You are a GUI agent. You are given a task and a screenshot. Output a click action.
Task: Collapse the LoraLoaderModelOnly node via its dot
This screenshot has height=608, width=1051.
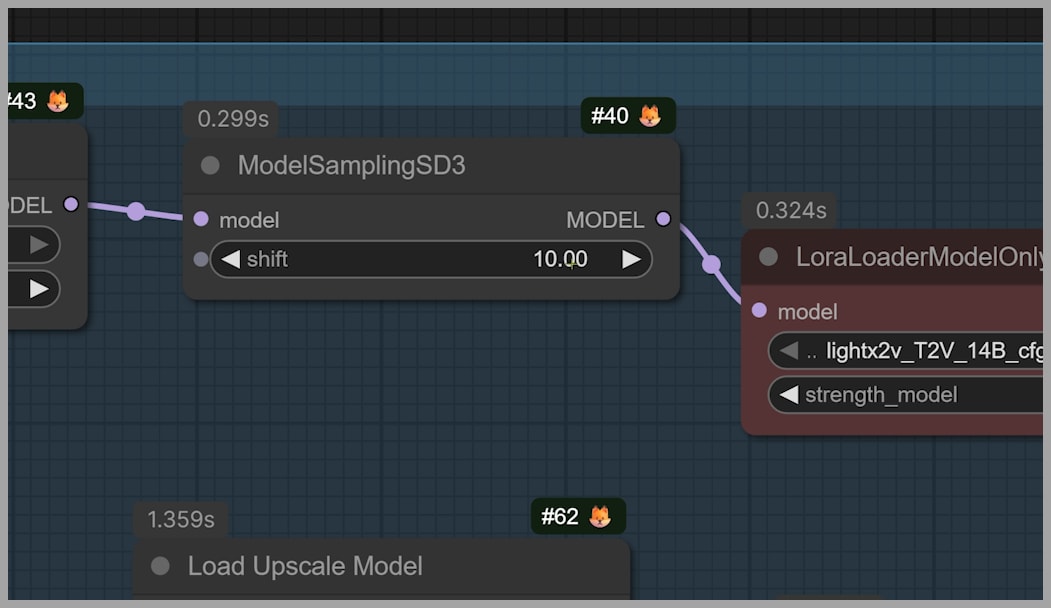(x=768, y=257)
